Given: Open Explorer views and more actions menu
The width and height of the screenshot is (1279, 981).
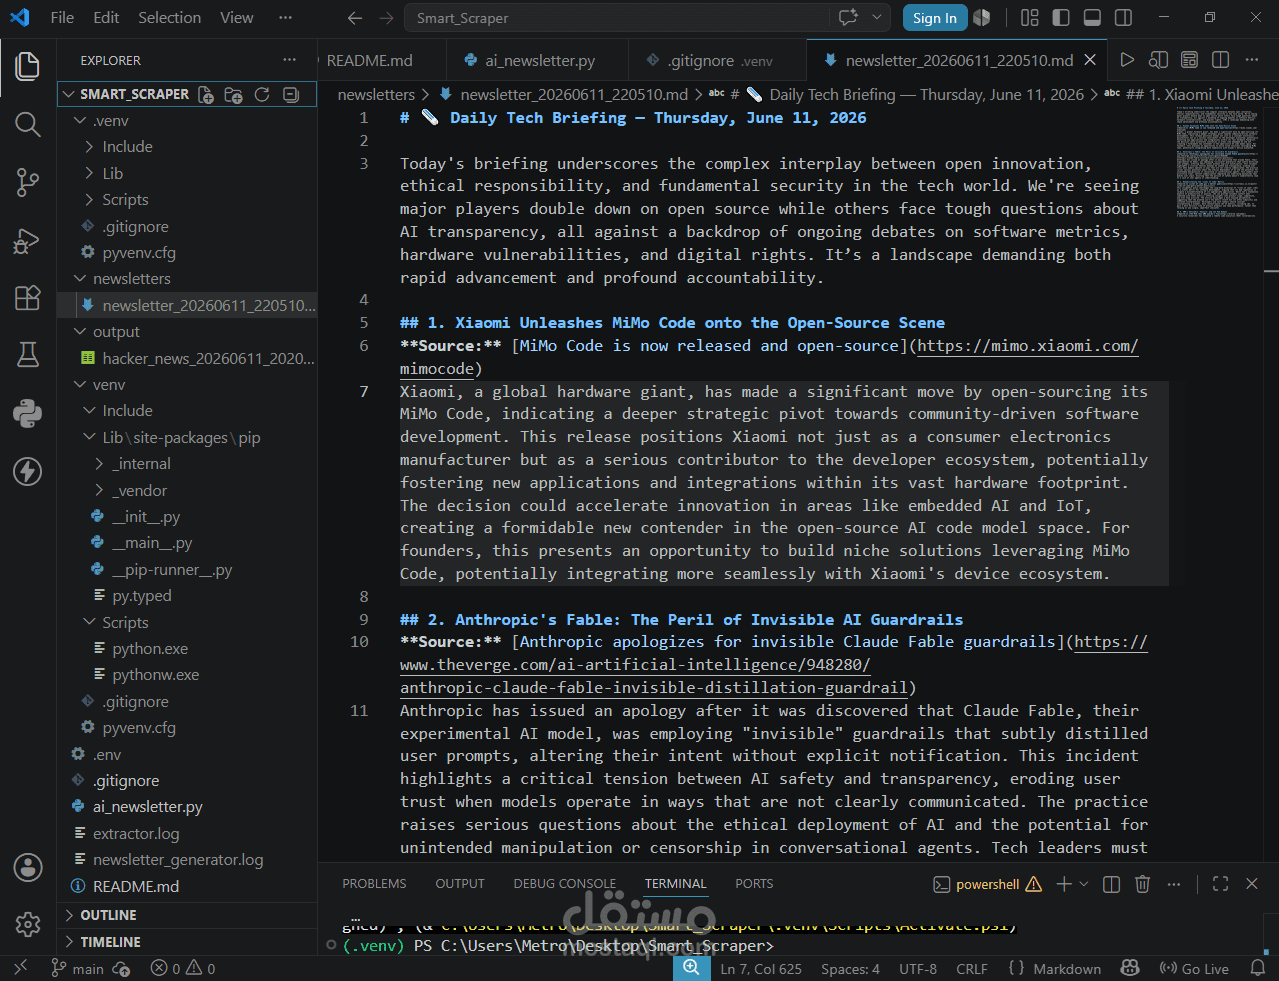Looking at the screenshot, I should [290, 60].
